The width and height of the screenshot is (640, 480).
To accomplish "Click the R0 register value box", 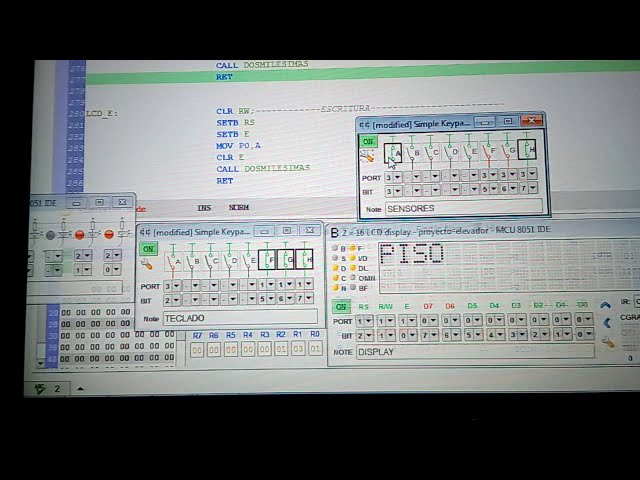I will click(x=315, y=350).
